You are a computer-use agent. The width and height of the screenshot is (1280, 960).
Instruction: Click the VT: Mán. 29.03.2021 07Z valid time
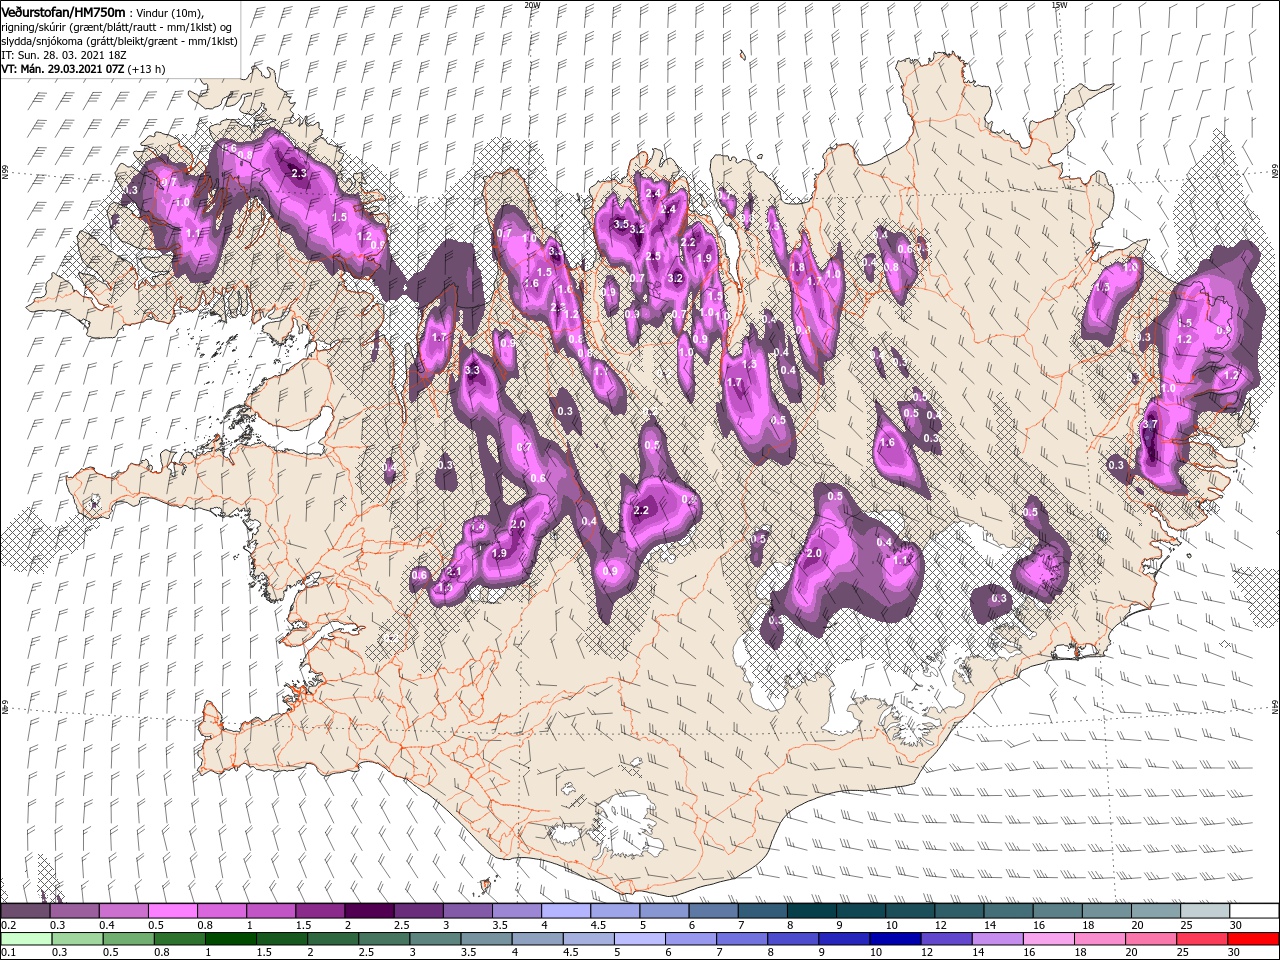[x=62, y=69]
